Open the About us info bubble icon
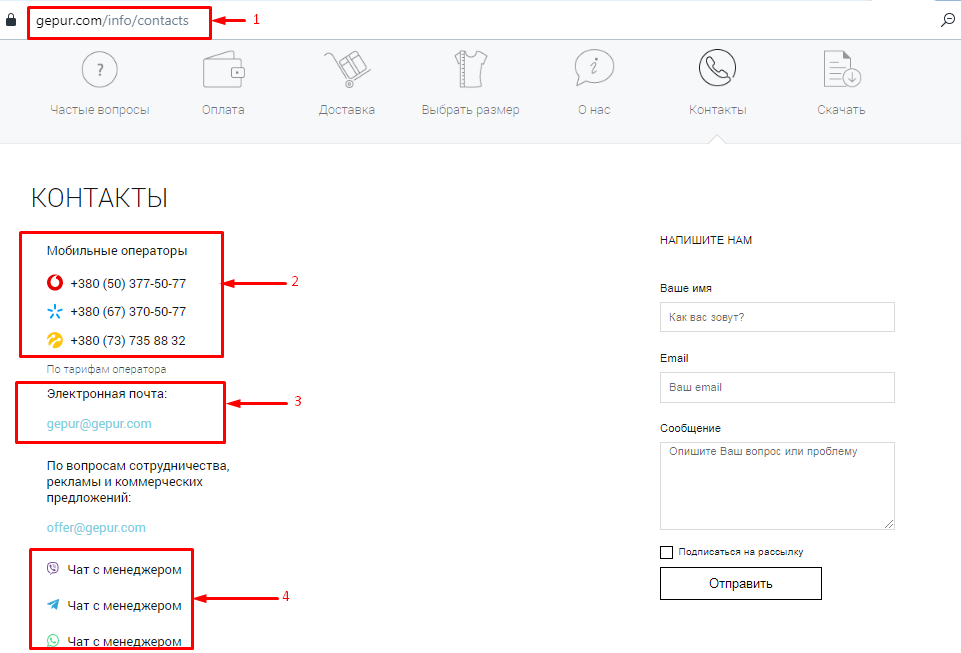The image size is (961, 653). click(594, 69)
